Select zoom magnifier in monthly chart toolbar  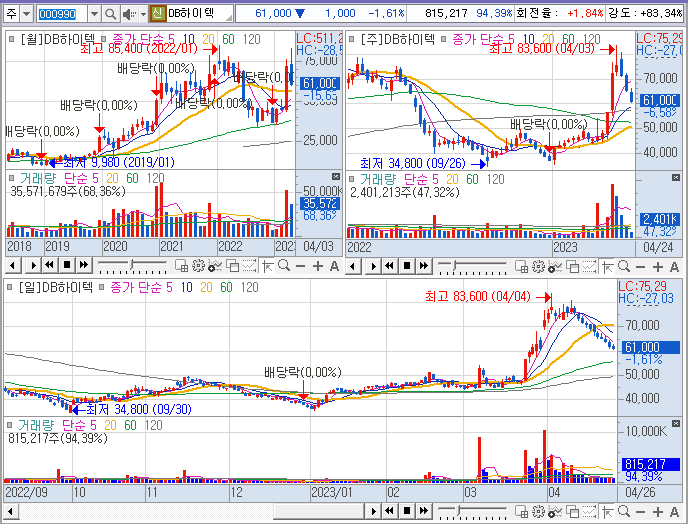[x=284, y=266]
